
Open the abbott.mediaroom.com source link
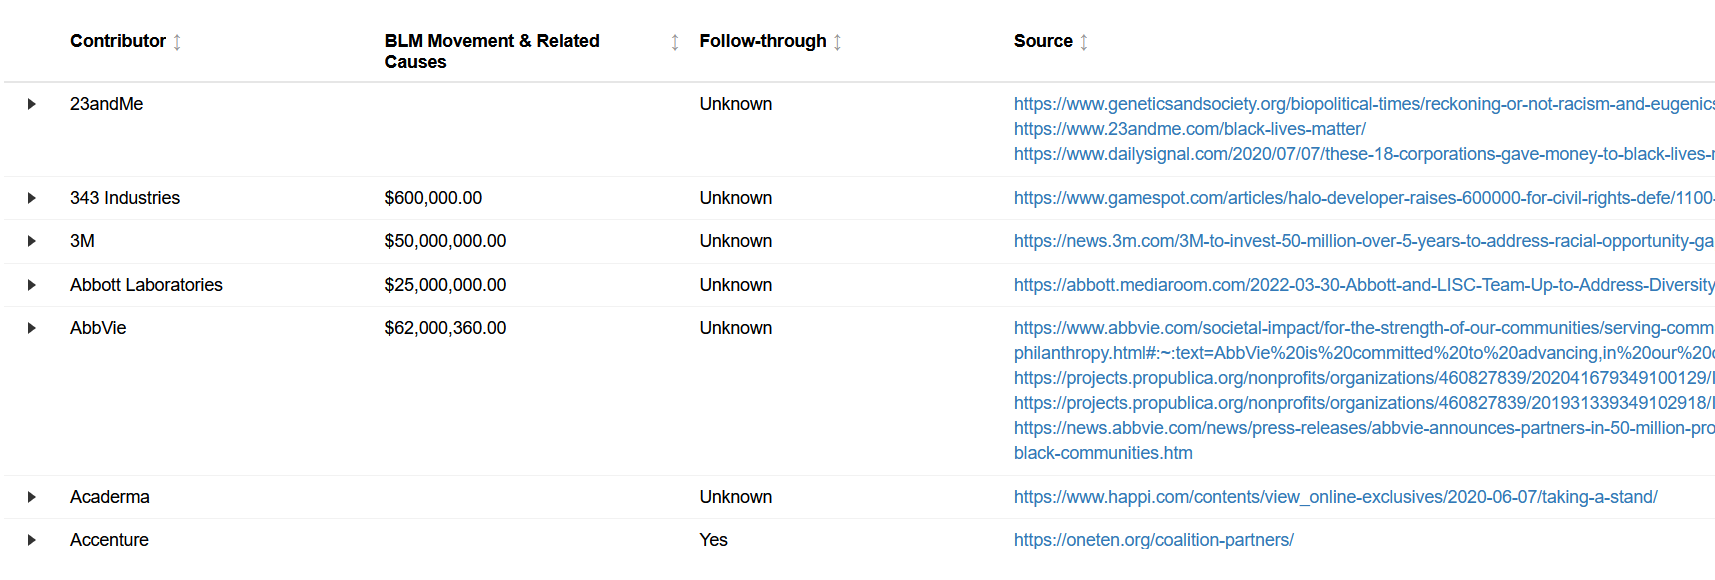1364,285
